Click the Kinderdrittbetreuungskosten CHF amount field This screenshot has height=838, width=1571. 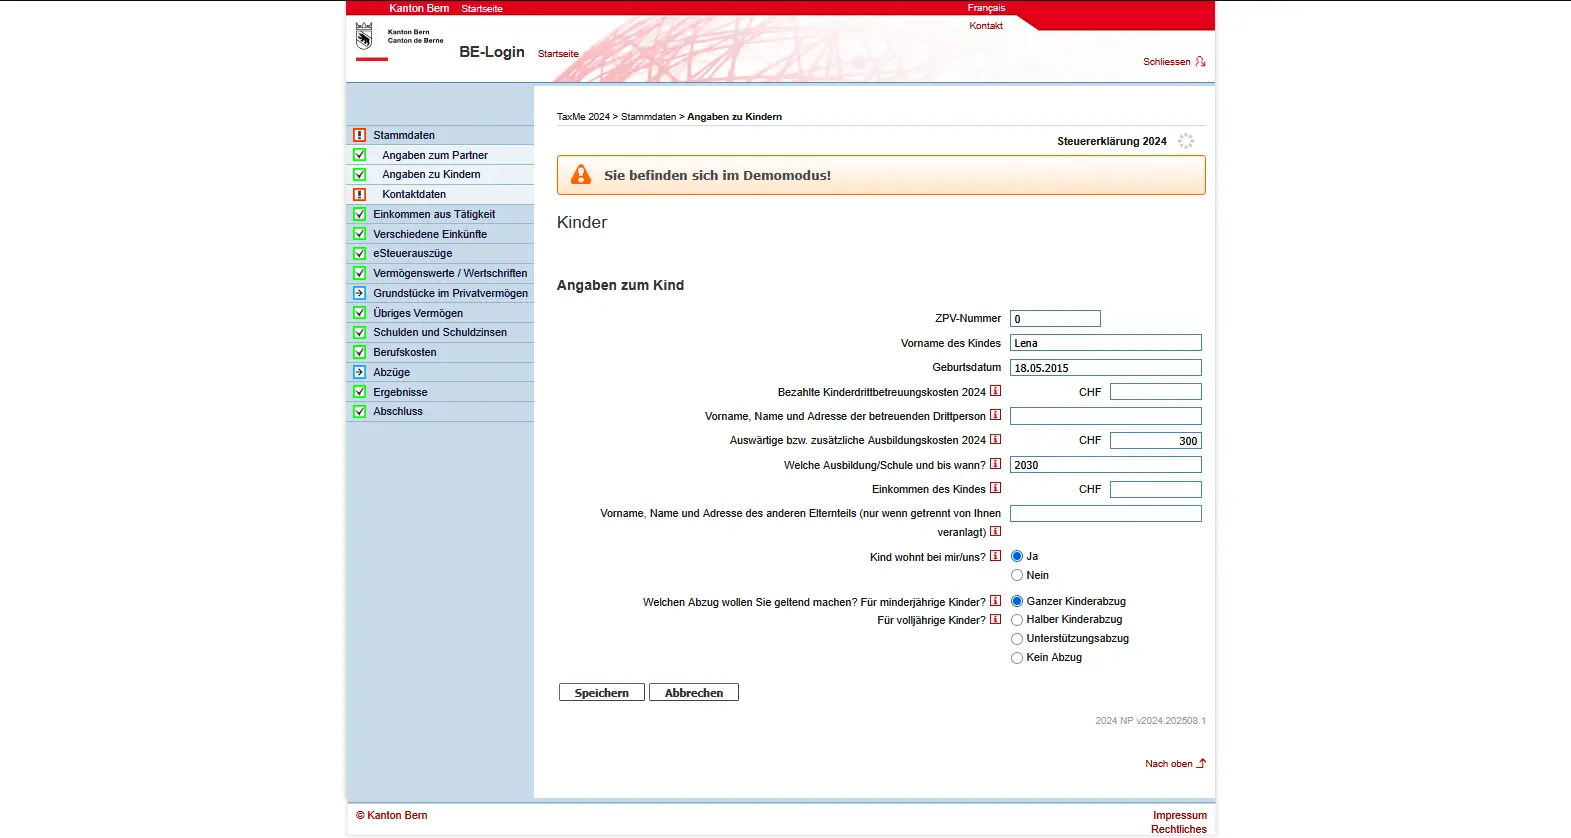[x=1156, y=392]
